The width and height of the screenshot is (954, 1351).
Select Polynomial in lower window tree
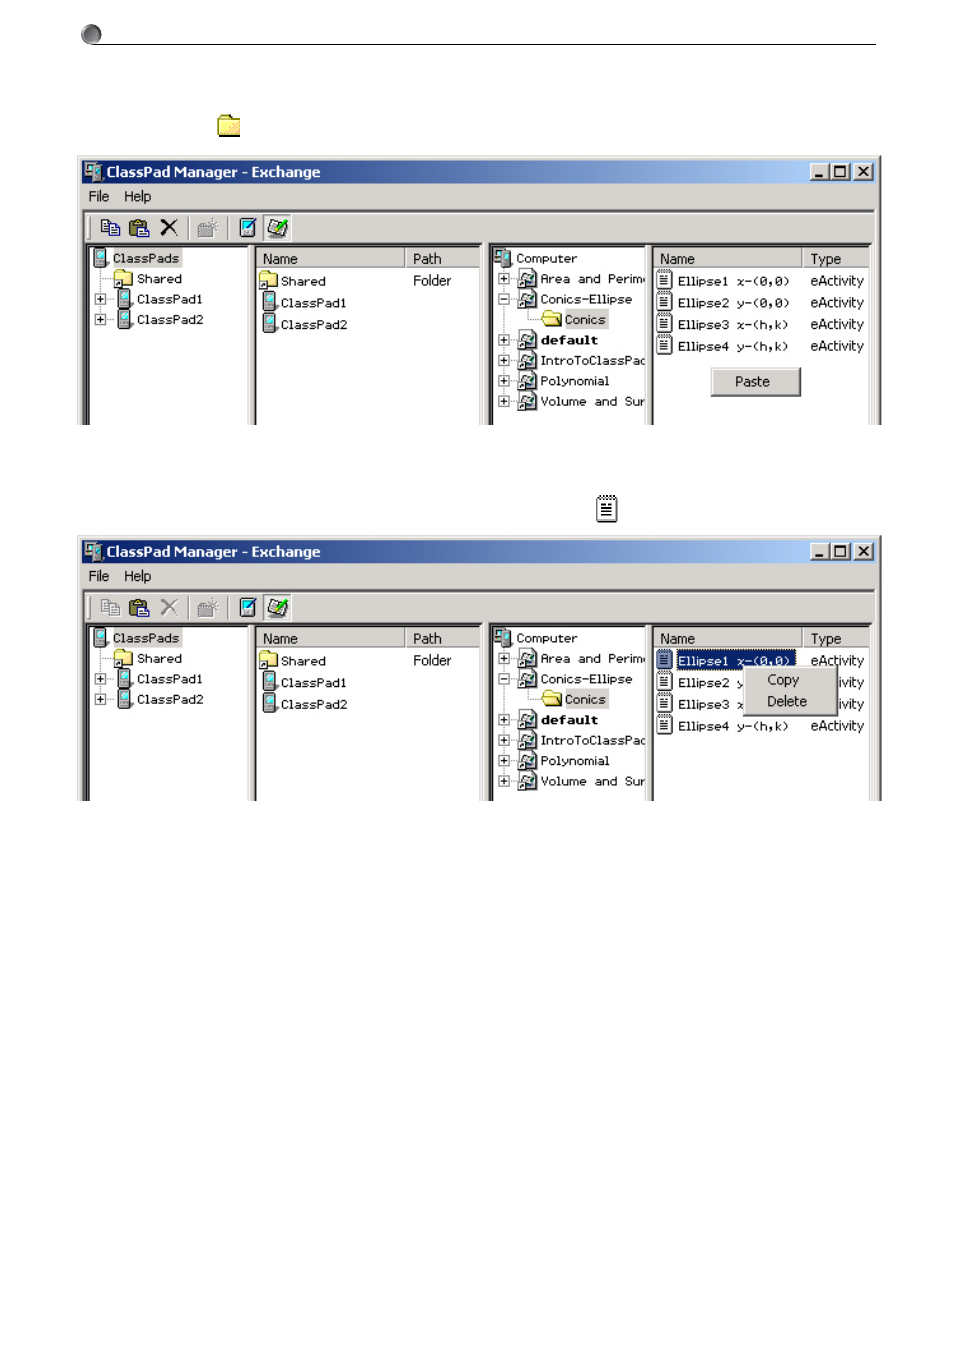(574, 761)
